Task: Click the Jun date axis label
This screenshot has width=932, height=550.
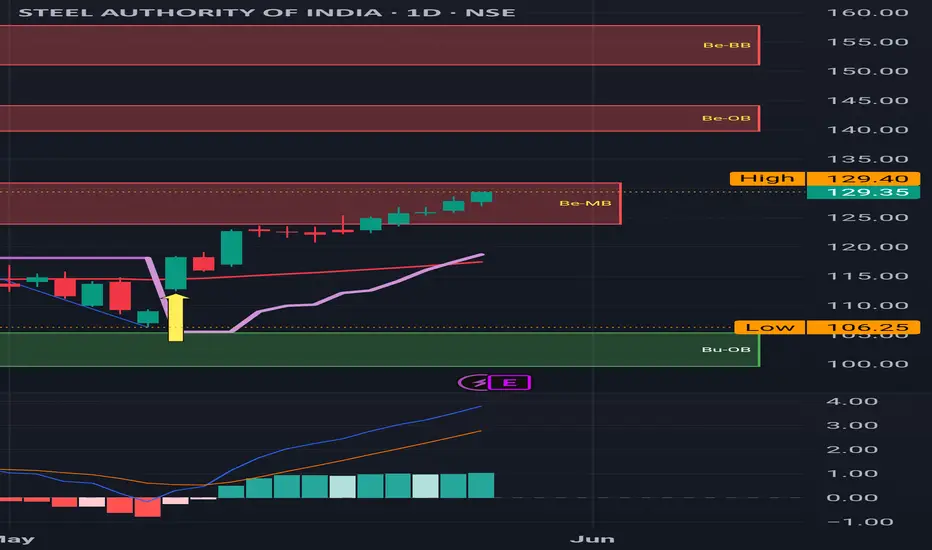Action: [592, 539]
